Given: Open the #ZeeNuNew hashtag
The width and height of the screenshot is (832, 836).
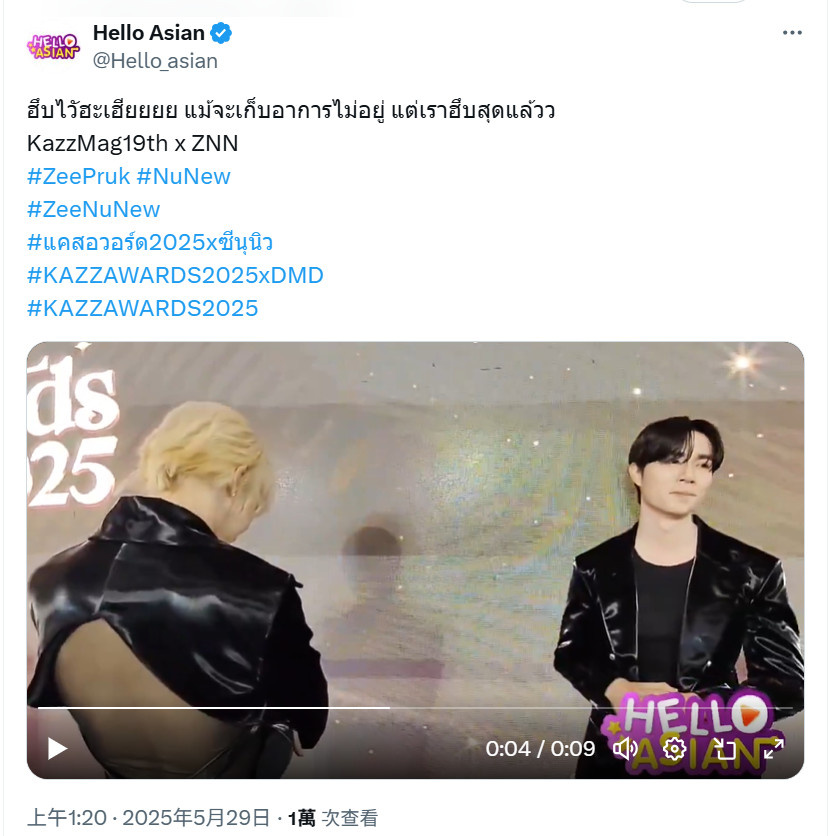Looking at the screenshot, I should (x=93, y=210).
